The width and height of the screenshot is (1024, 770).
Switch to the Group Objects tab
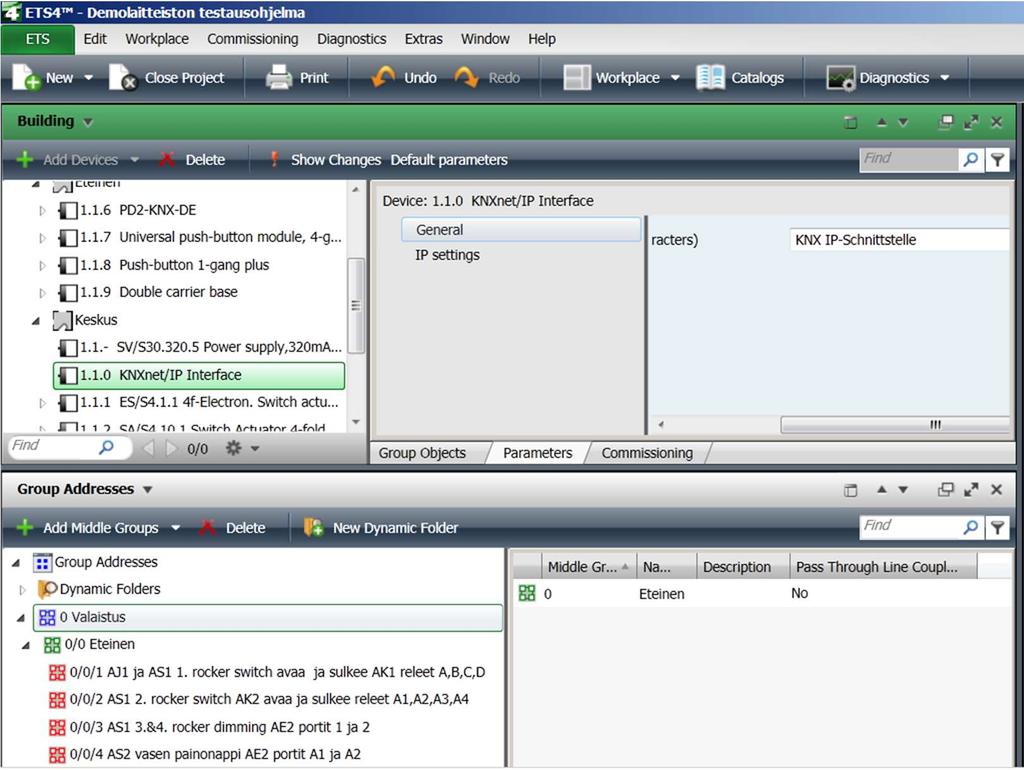(423, 453)
